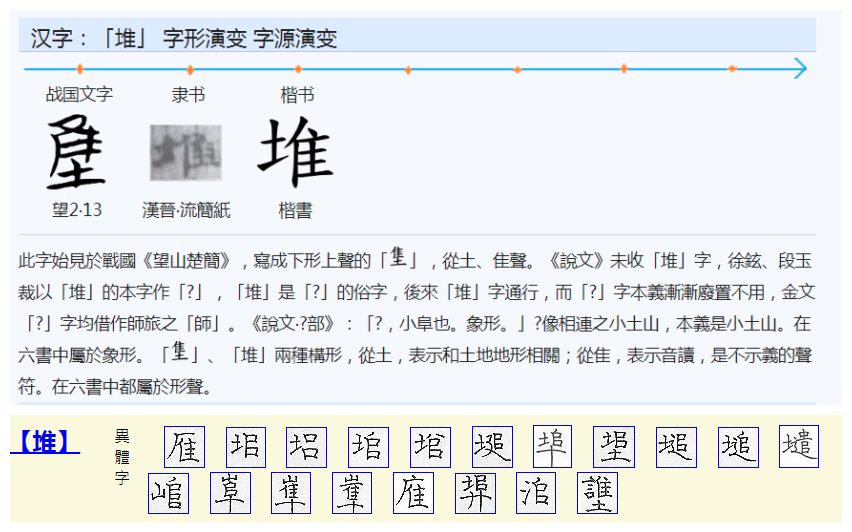Open the variant glyph with 氵 beside 𠂤
Viewport: 852px width, 532px height.
point(536,493)
